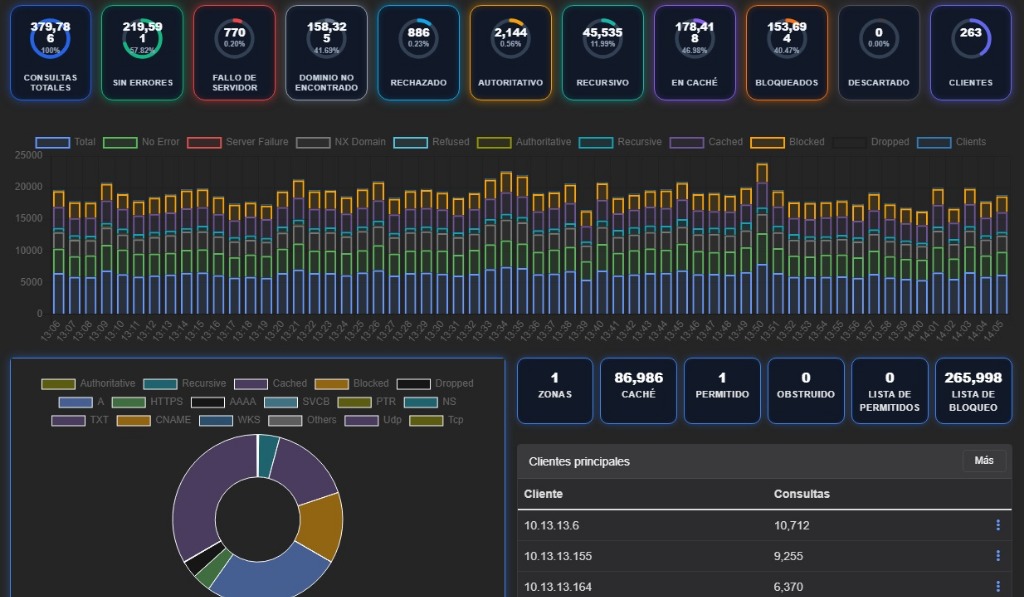The image size is (1024, 597).
Task: Toggle Dropped in donut chart legend
Action: pos(435,383)
